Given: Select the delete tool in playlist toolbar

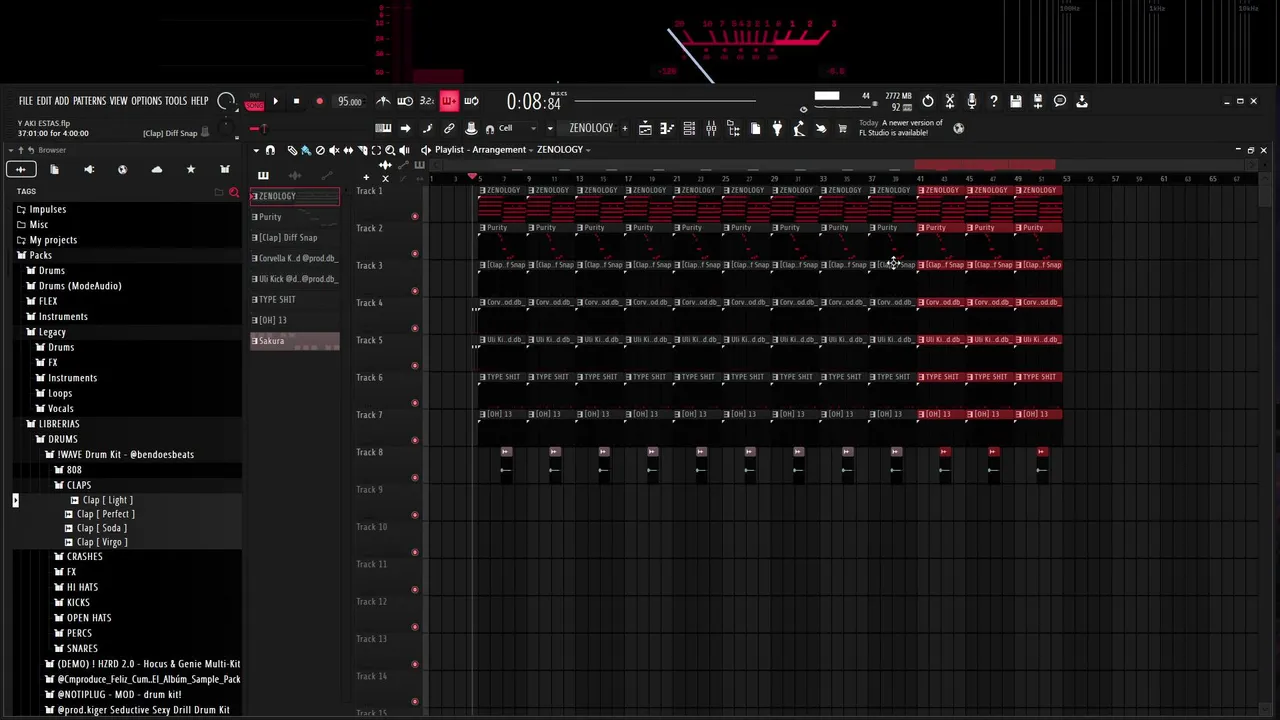Looking at the screenshot, I should pos(320,150).
